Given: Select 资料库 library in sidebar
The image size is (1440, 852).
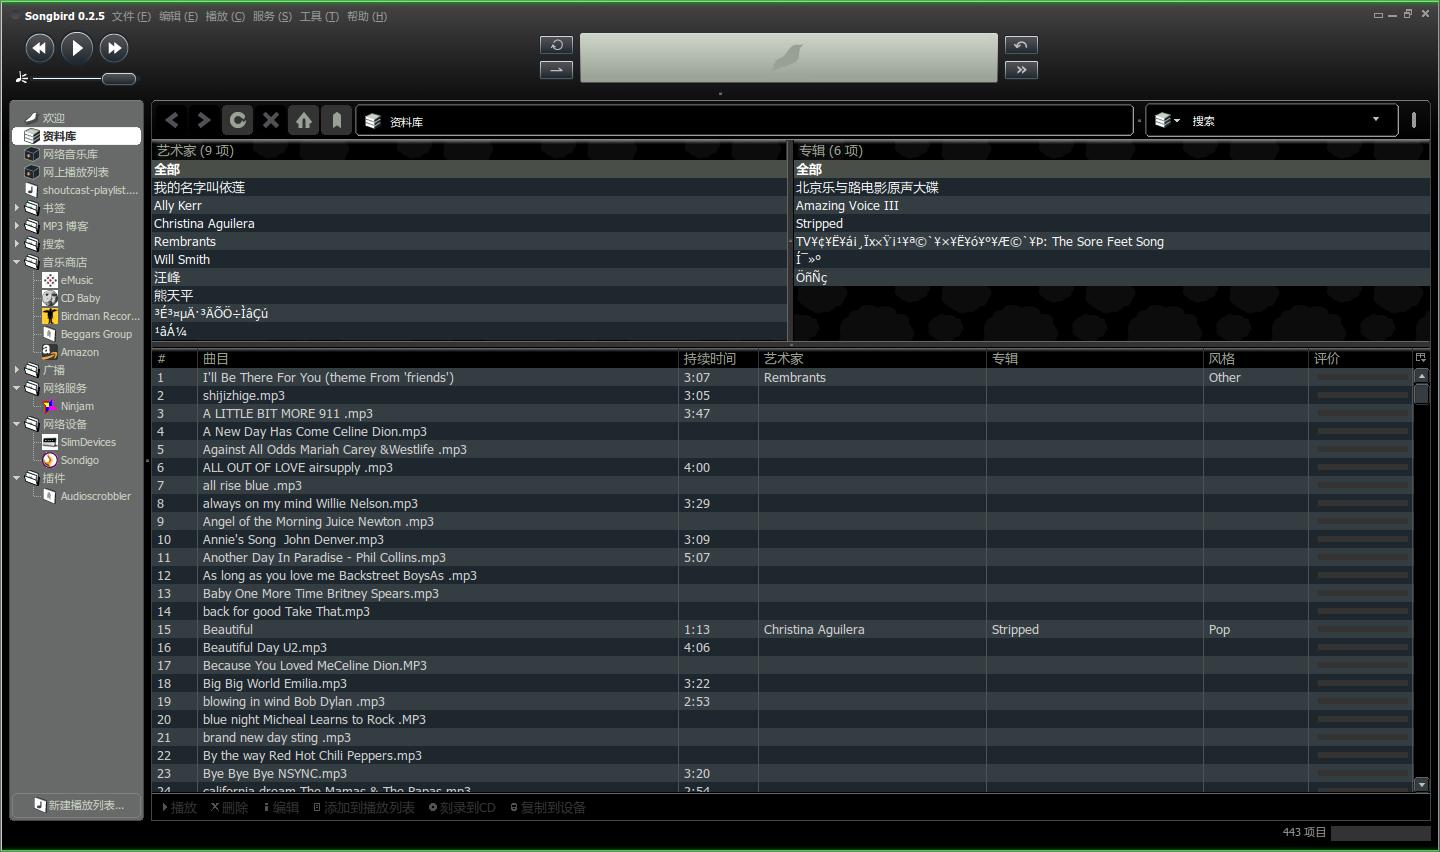Looking at the screenshot, I should [76, 136].
